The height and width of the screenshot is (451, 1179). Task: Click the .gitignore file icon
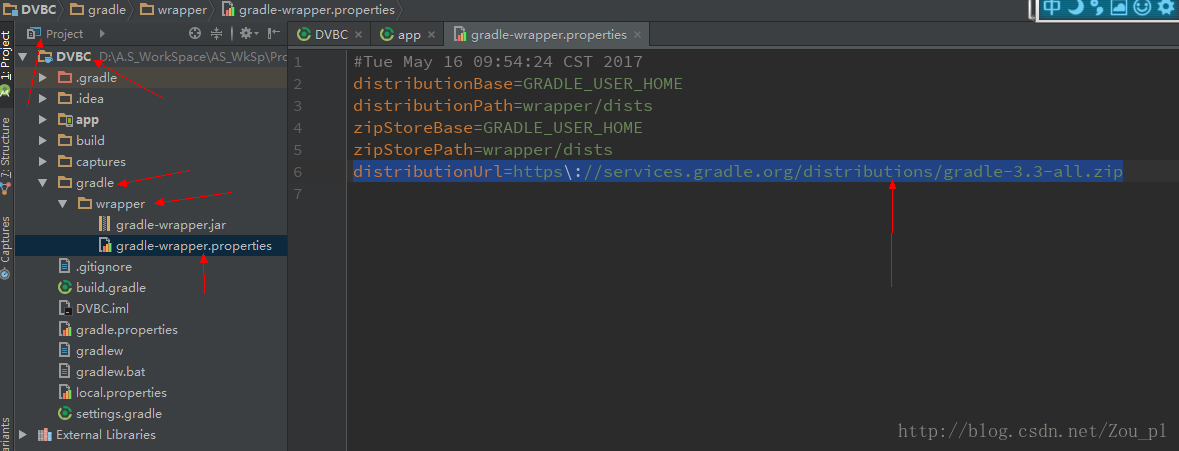(x=65, y=267)
